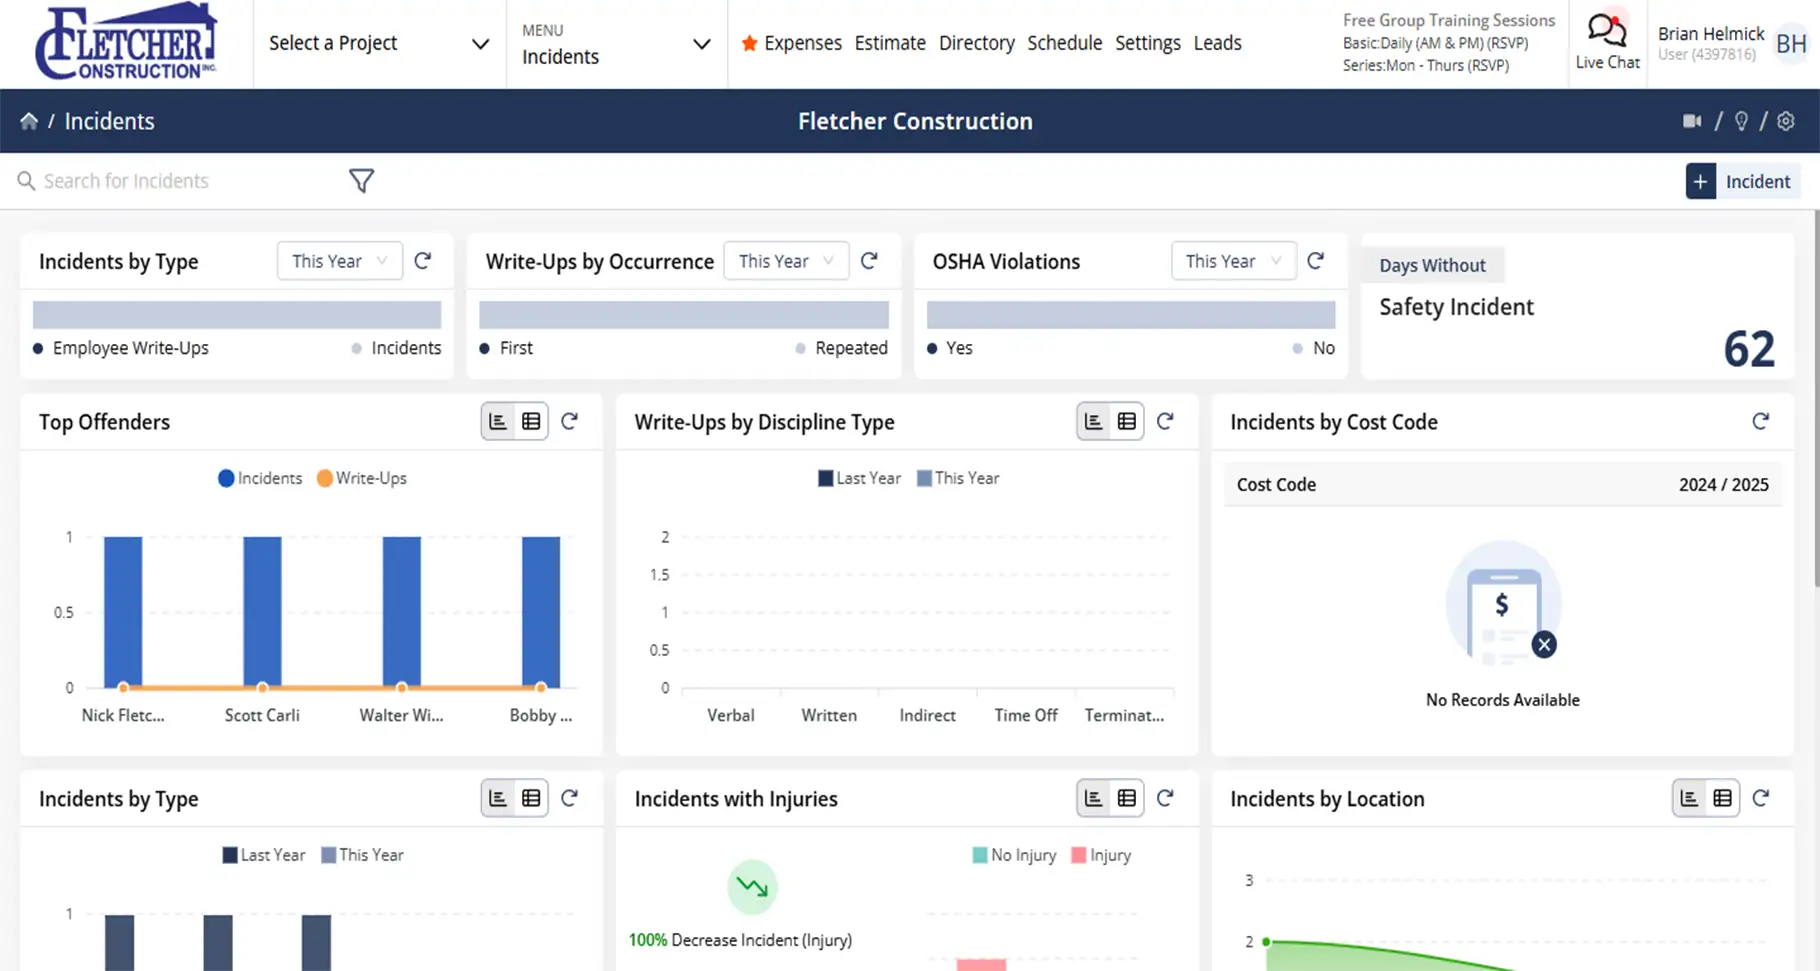The width and height of the screenshot is (1820, 971).
Task: Switch lower Incidents by Type to table view
Action: tap(531, 798)
